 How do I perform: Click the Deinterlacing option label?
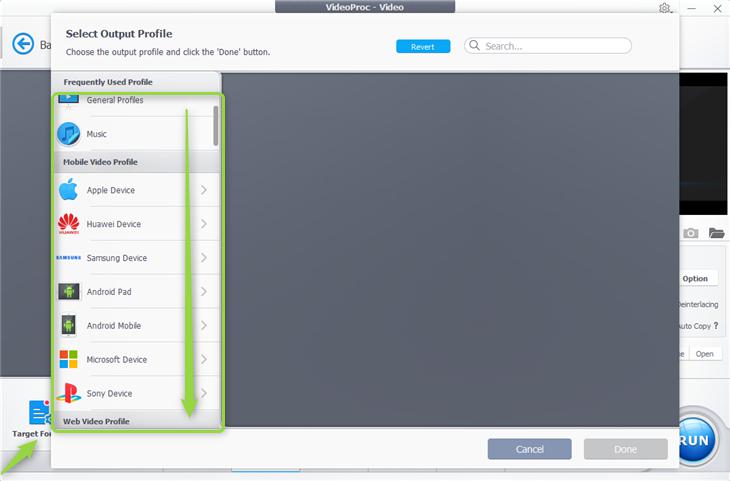pyautogui.click(x=697, y=304)
